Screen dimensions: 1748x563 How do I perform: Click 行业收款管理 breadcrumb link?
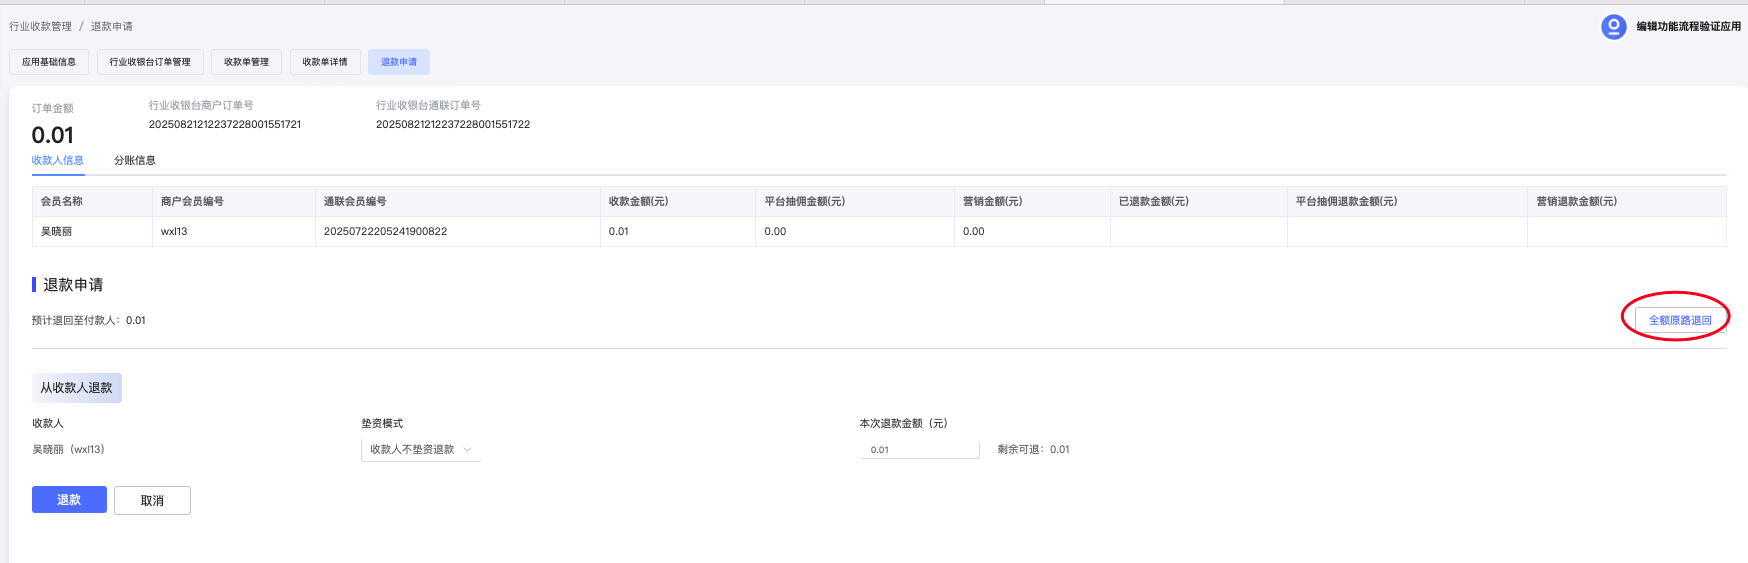(x=41, y=27)
